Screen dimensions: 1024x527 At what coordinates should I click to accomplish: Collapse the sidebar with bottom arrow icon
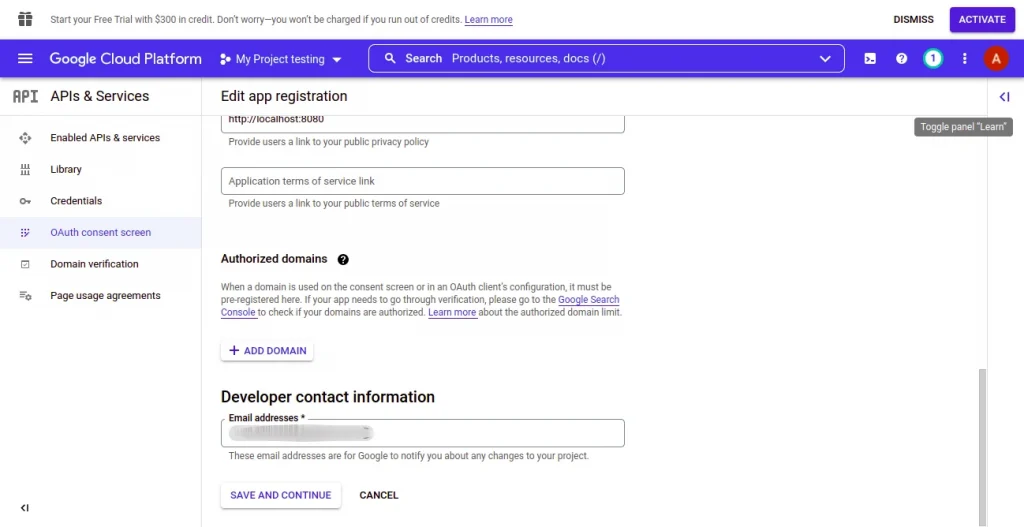(x=25, y=508)
